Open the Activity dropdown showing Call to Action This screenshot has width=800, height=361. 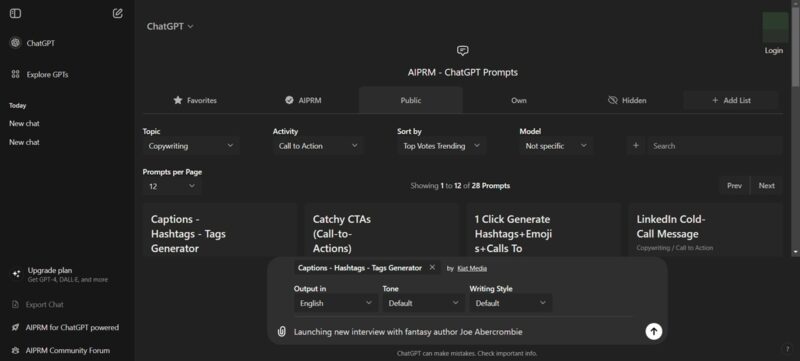[318, 146]
